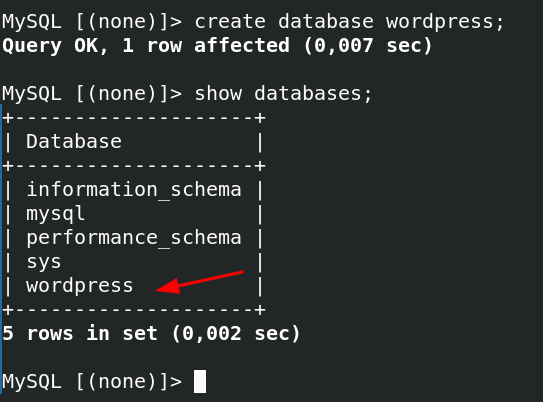The height and width of the screenshot is (402, 543).
Task: Click the second 'MySQL [(none)]>' prompt
Action: (92, 94)
